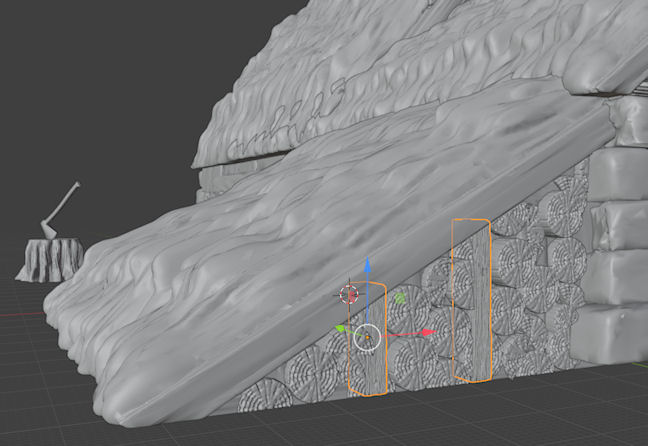Click the green Y-axis gizmo arrow
648x446 pixels.
342,327
